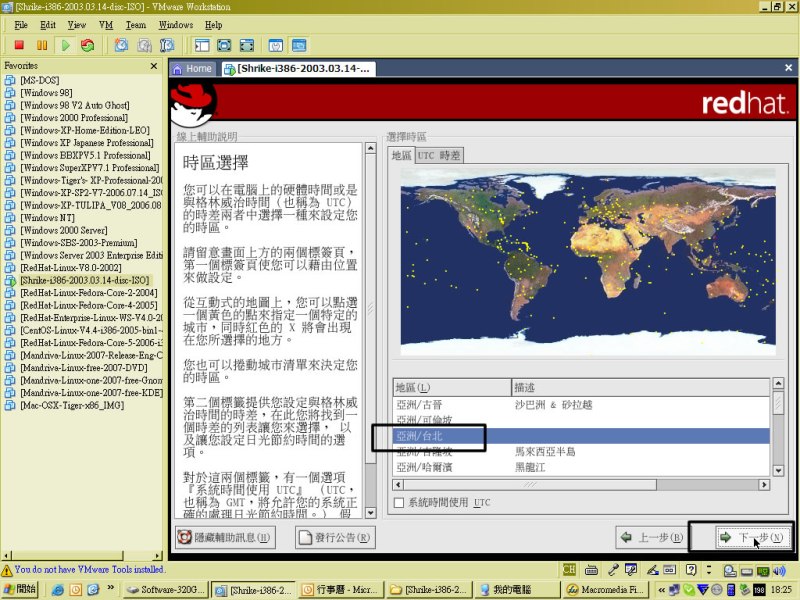Click the world map to pick a city
800x600 pixels.
(588, 262)
